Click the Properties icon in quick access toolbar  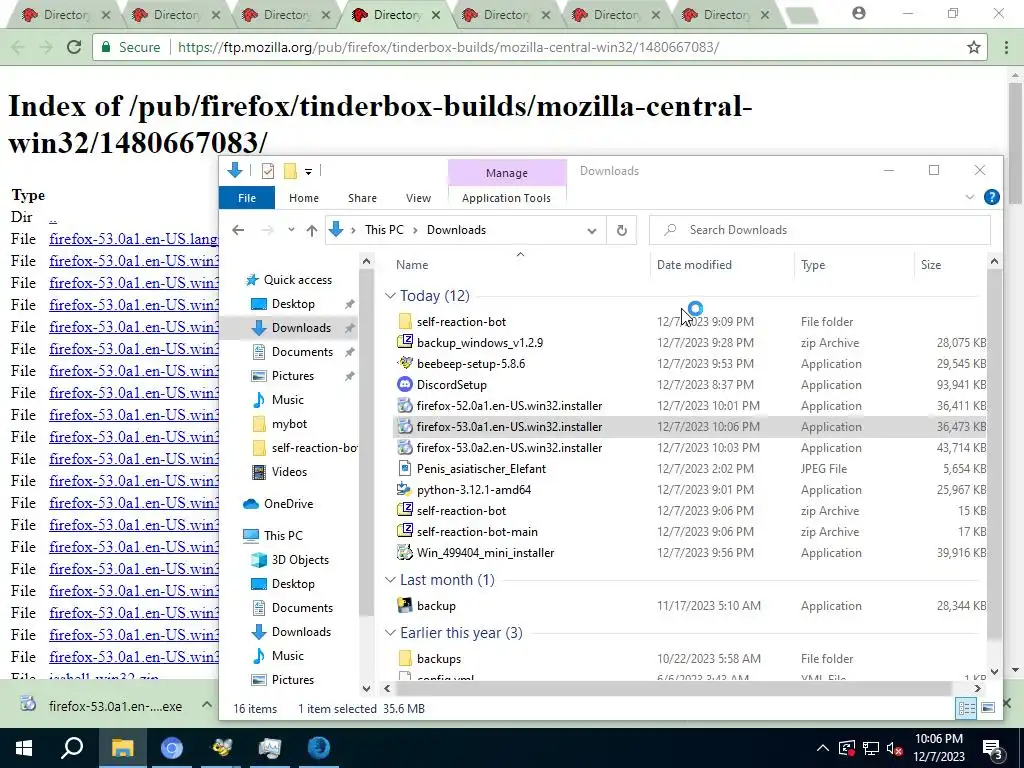coord(268,171)
